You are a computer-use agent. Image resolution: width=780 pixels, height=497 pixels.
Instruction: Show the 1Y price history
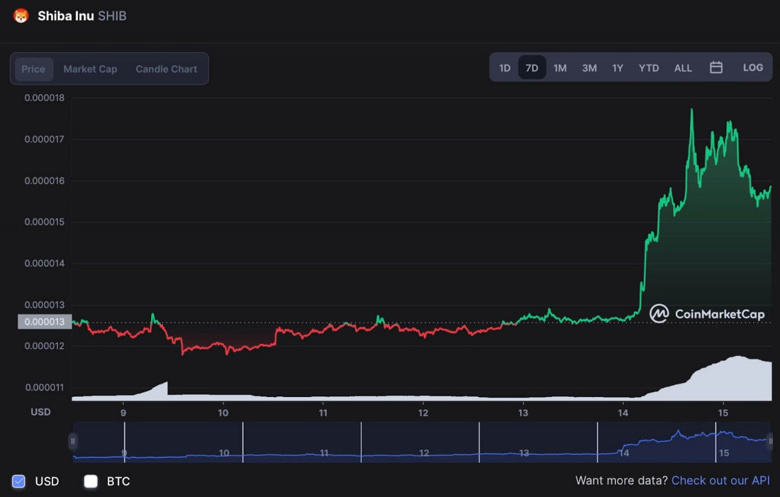tap(618, 68)
